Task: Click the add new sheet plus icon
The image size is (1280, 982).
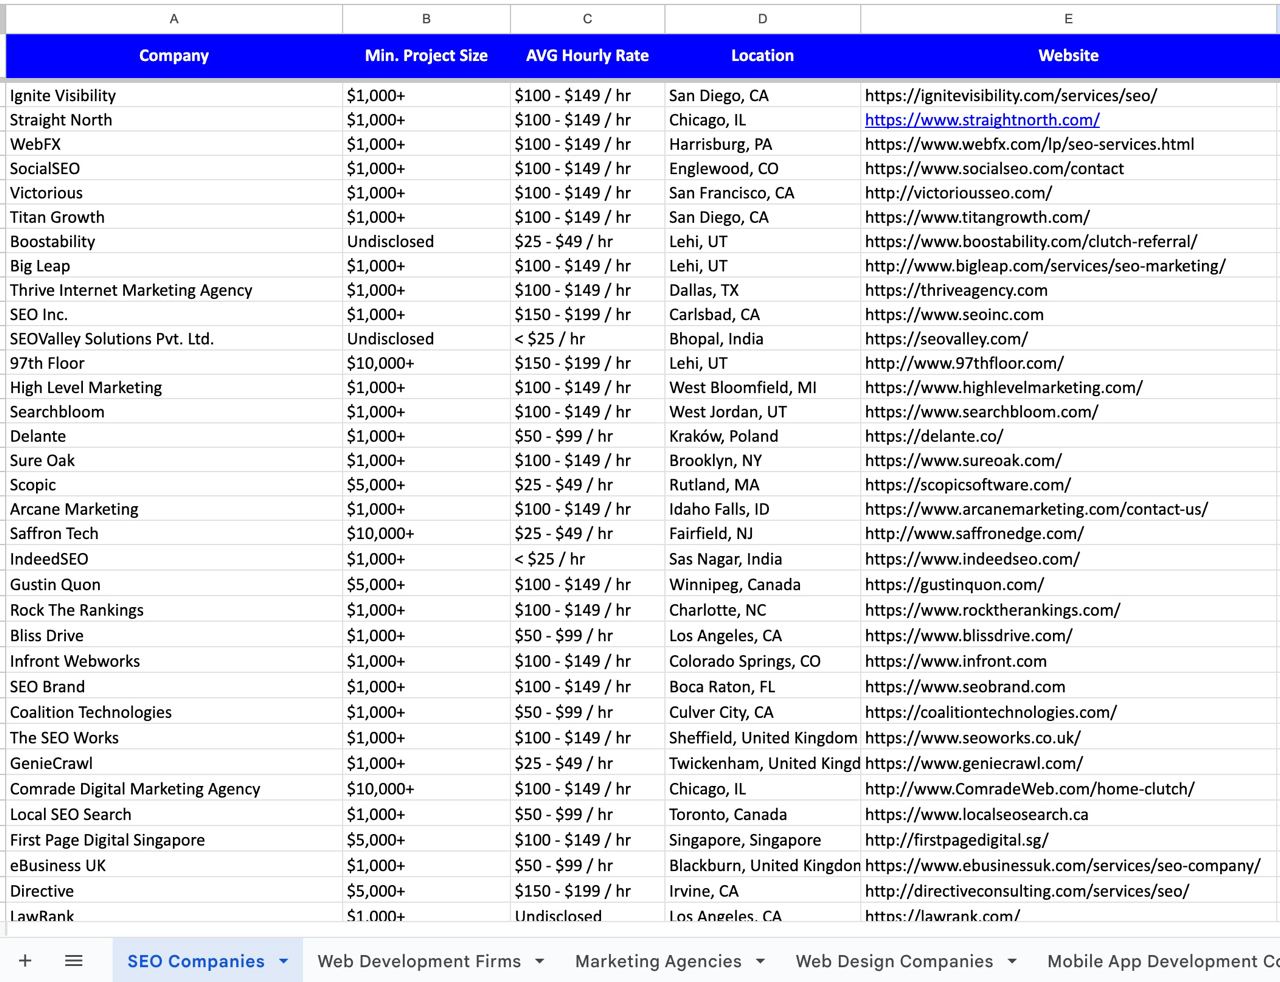Action: click(x=25, y=961)
